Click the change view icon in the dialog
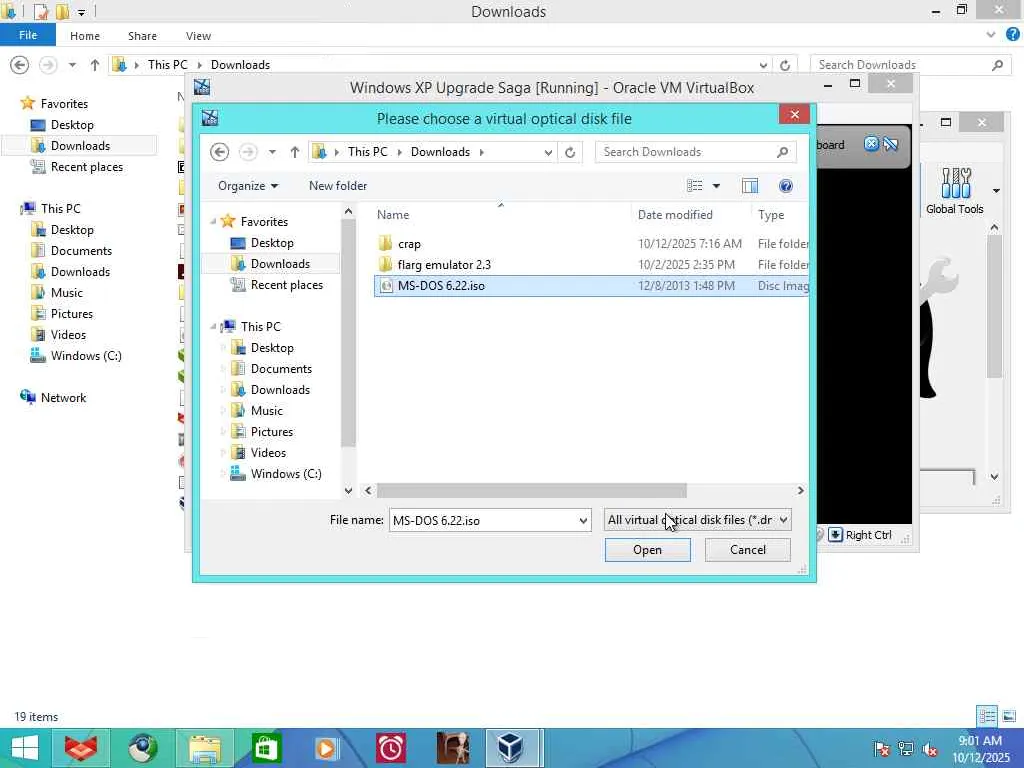The height and width of the screenshot is (768, 1024). click(695, 186)
